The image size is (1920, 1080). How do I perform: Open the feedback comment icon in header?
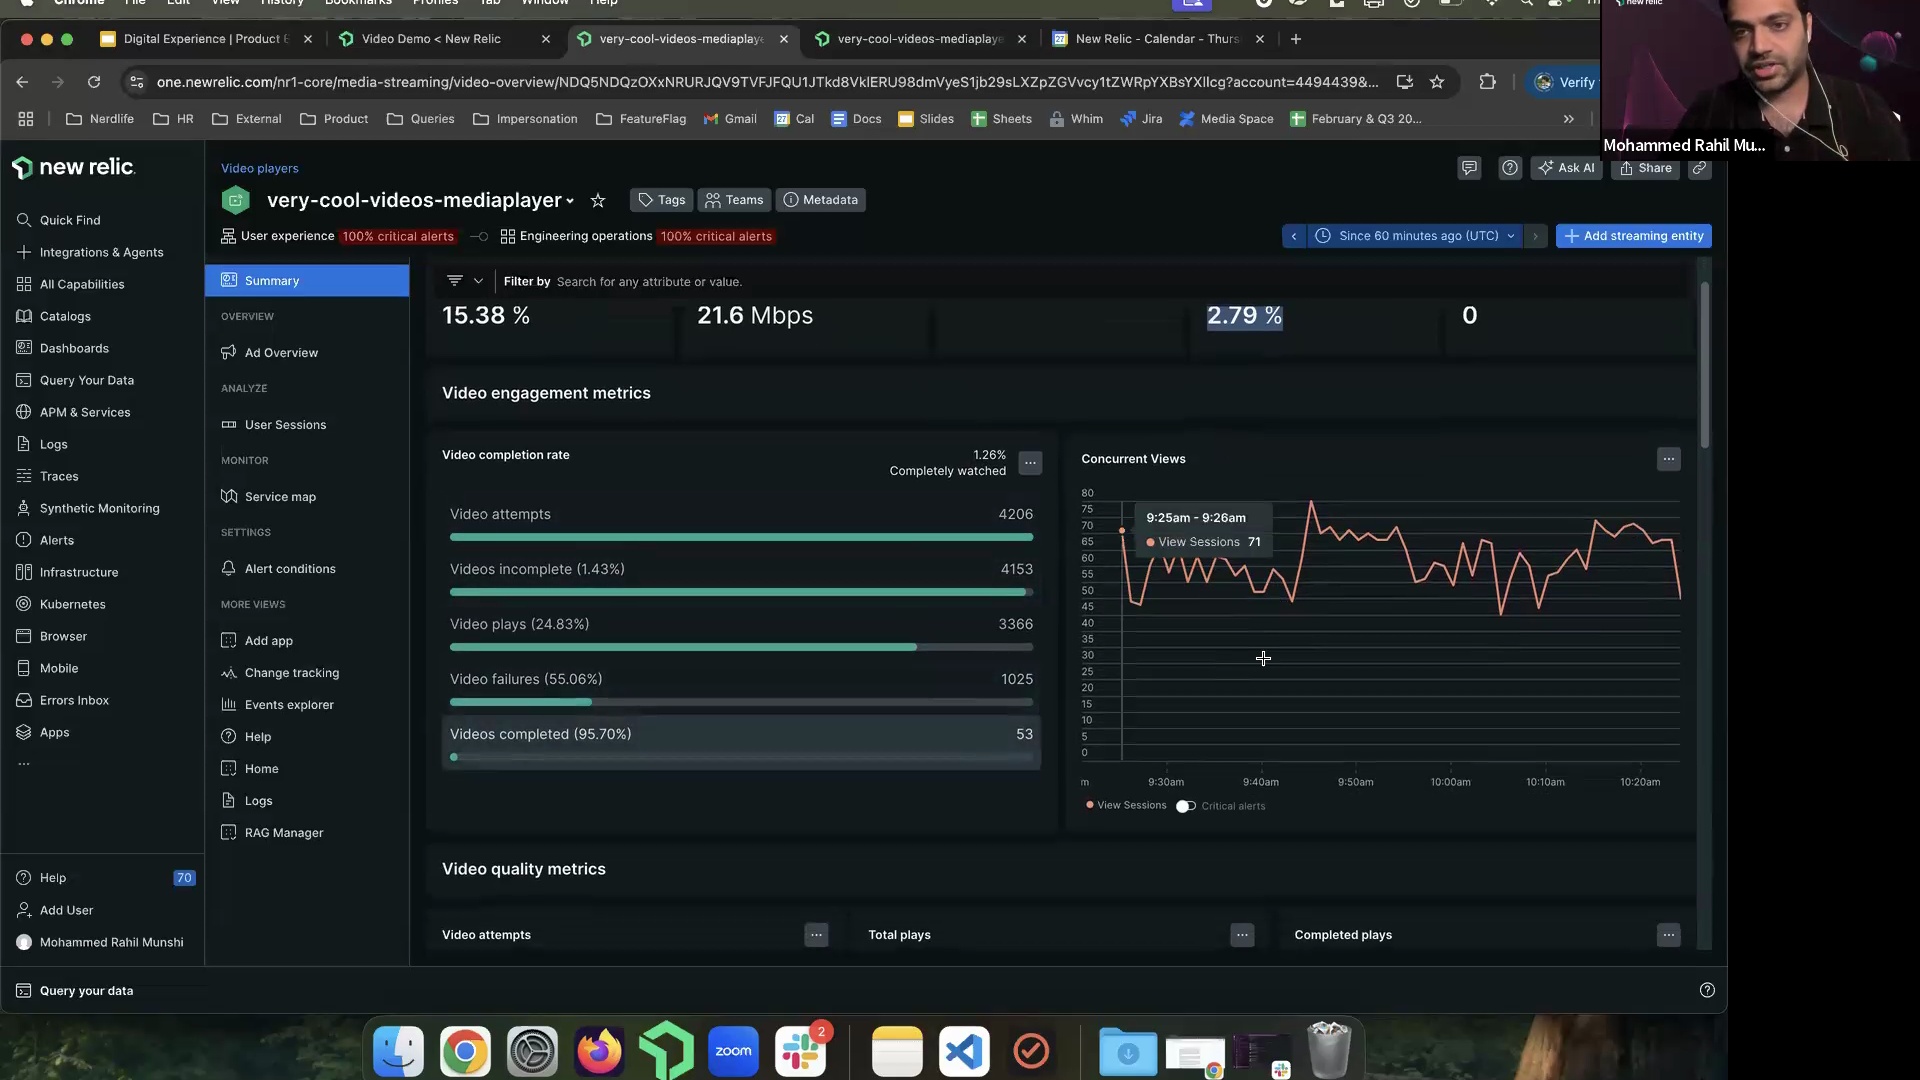tap(1469, 168)
